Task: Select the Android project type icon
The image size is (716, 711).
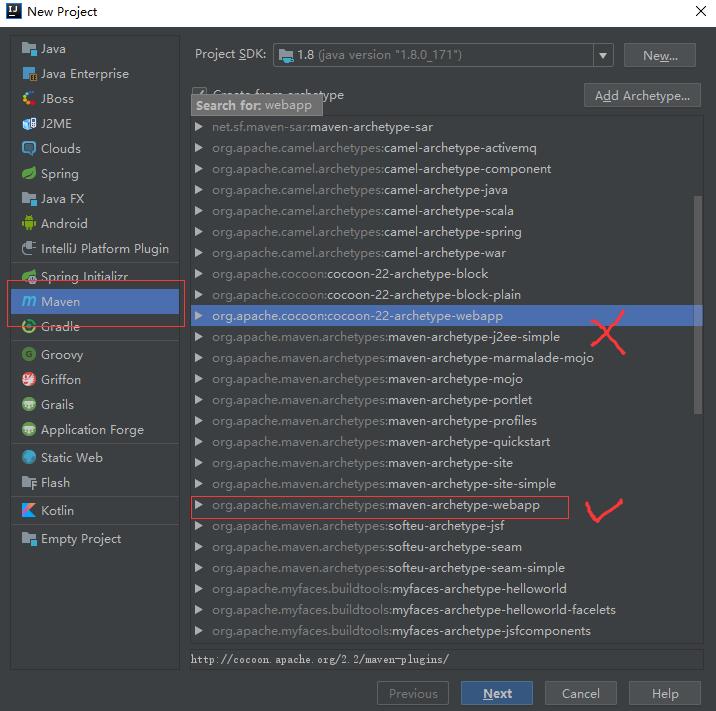Action: [x=27, y=224]
